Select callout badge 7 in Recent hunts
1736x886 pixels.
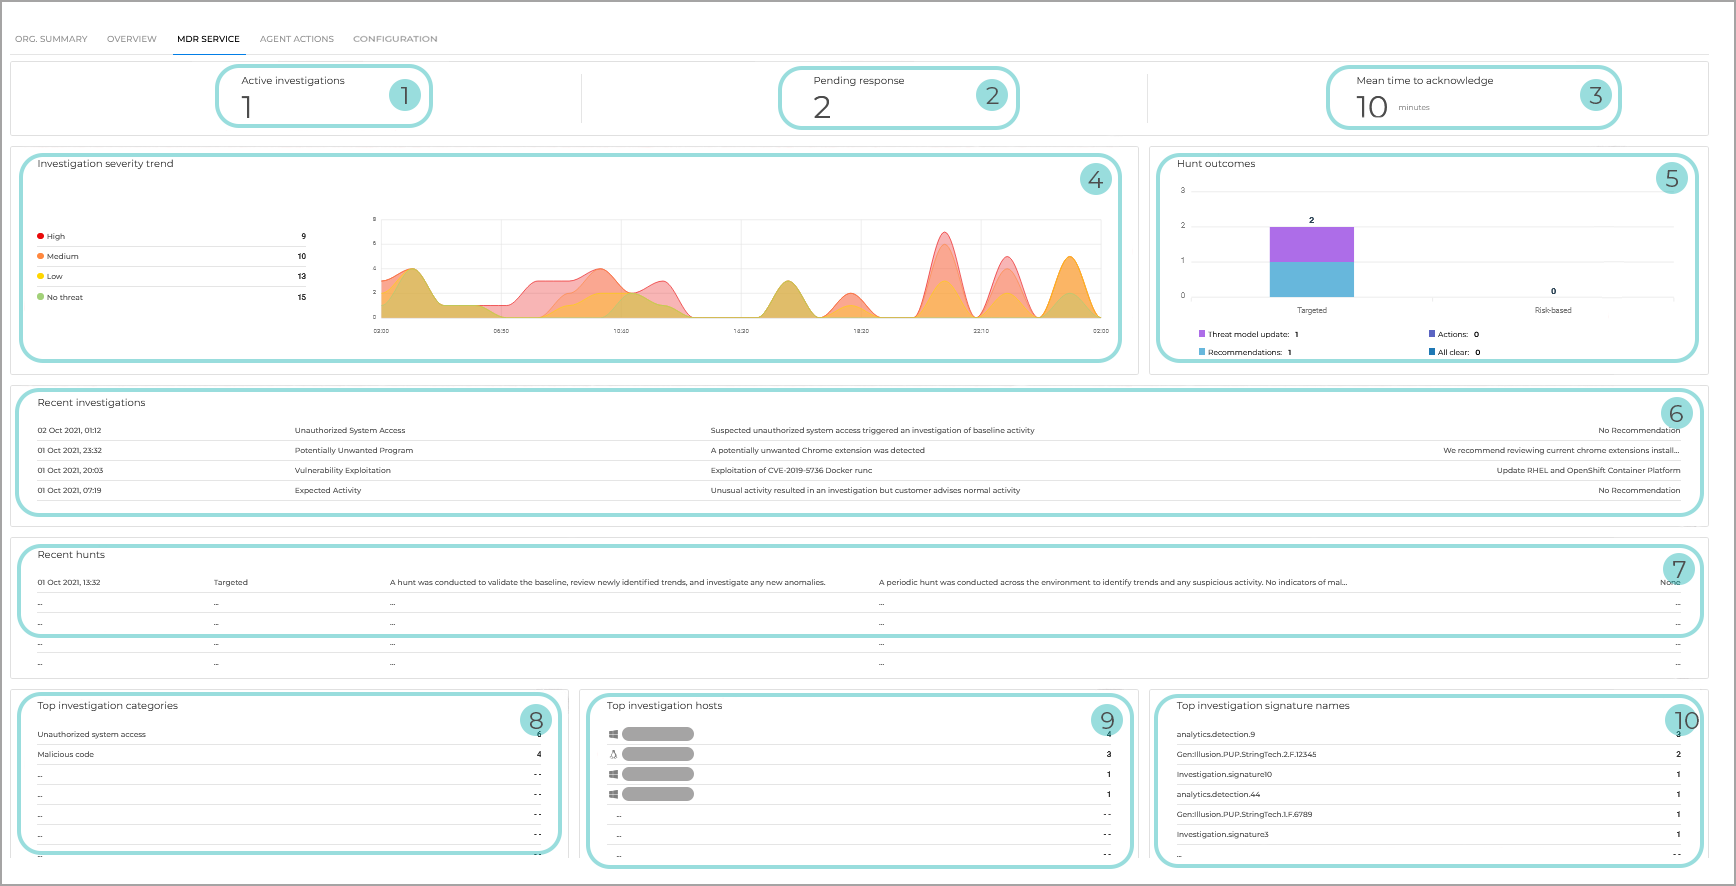tap(1678, 569)
